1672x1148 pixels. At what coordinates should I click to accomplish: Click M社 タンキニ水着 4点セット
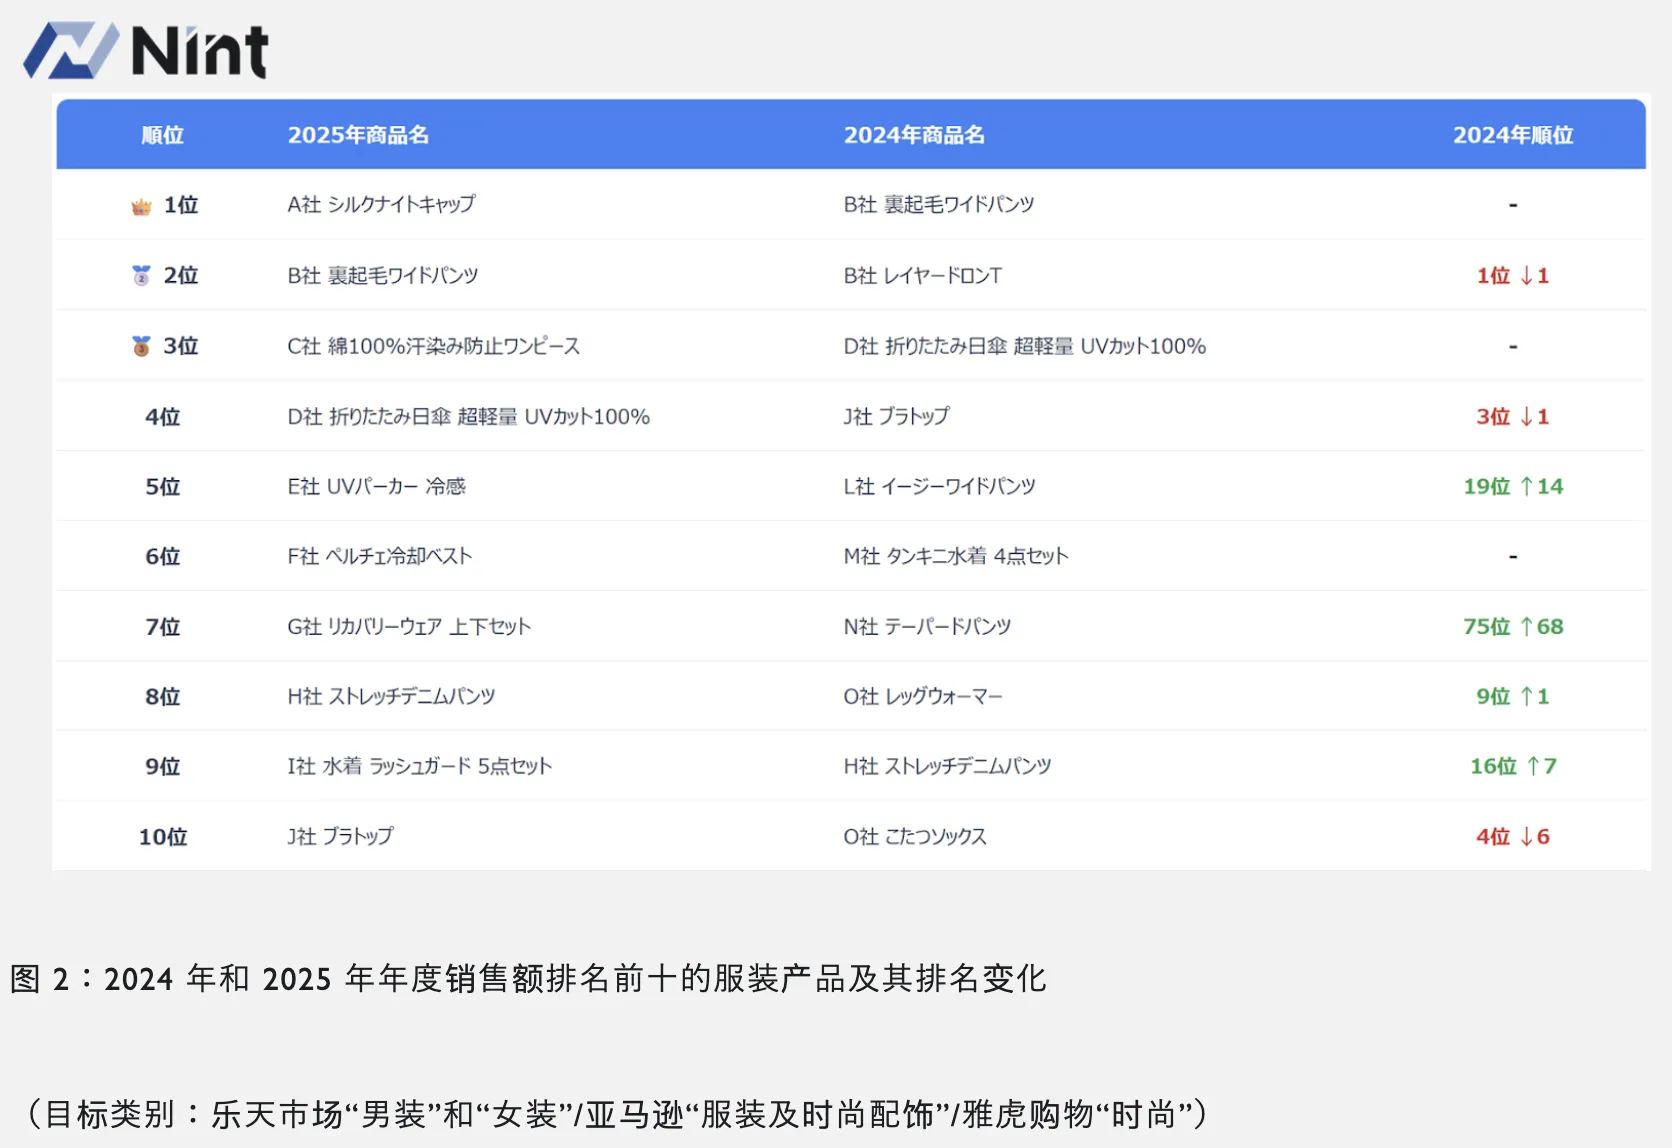pyautogui.click(x=956, y=556)
